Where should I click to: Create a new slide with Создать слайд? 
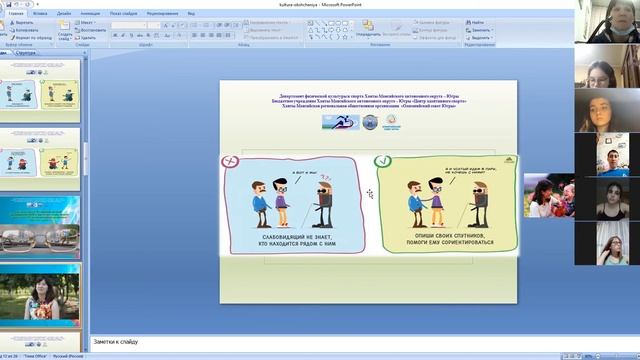coord(64,30)
